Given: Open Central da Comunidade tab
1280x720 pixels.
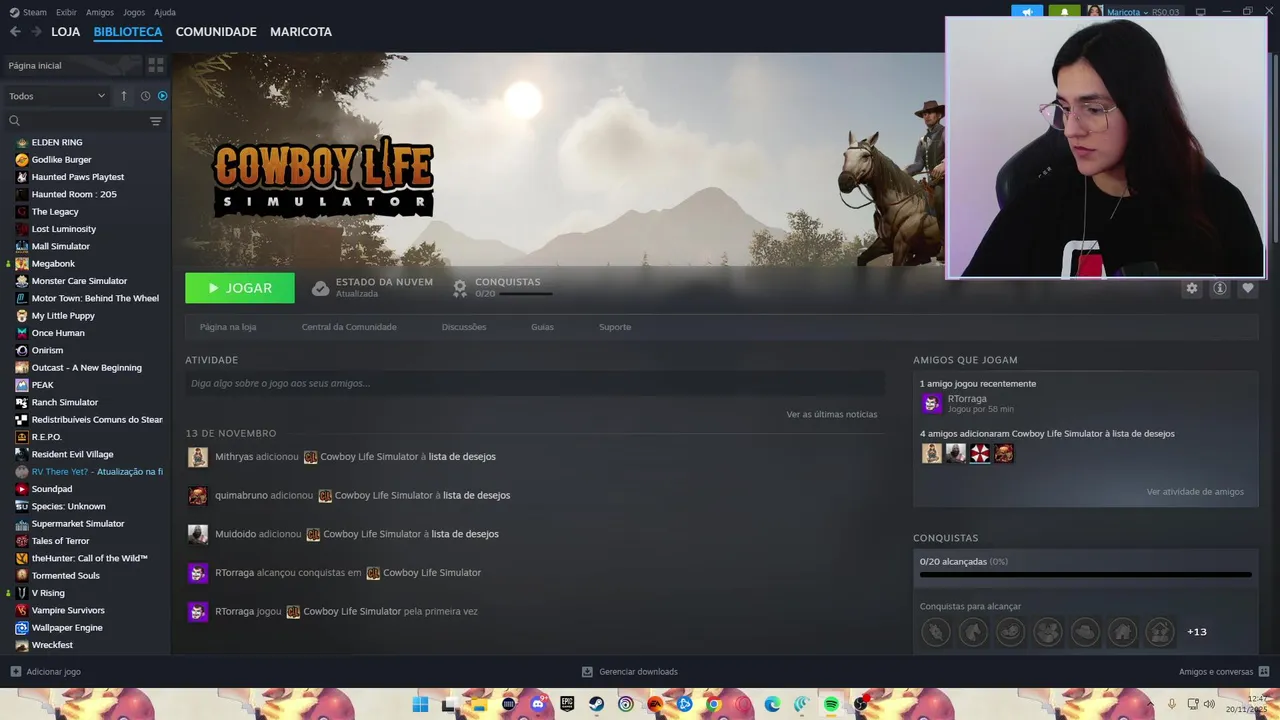Looking at the screenshot, I should click(349, 327).
